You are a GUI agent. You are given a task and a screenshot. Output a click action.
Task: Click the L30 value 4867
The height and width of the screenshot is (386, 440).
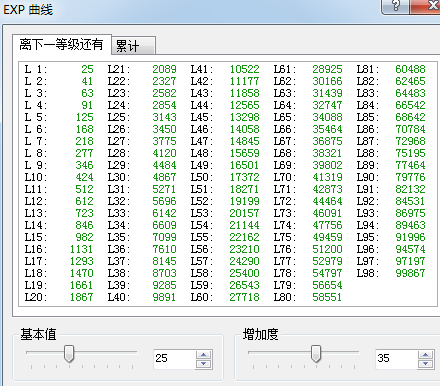click(164, 177)
